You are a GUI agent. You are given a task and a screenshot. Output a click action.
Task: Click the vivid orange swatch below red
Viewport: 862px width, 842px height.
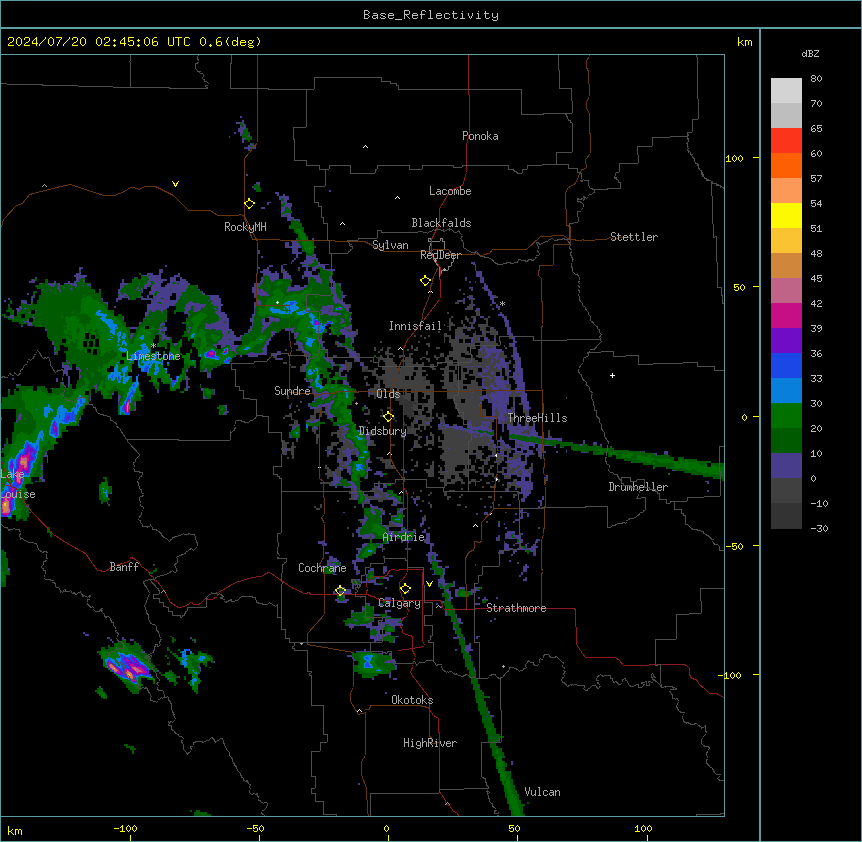tap(786, 165)
